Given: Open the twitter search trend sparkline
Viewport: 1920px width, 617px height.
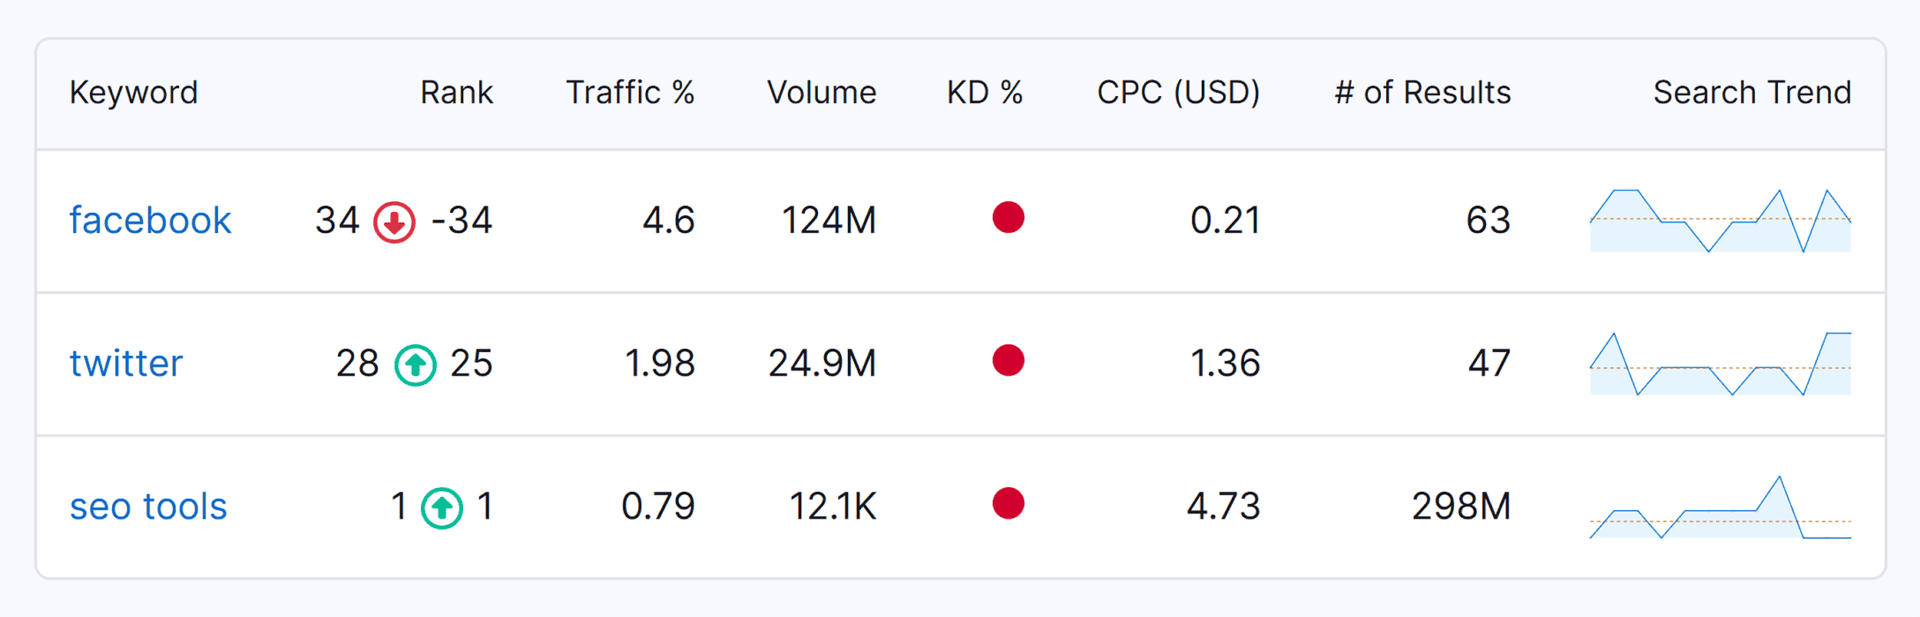Looking at the screenshot, I should point(1720,364).
